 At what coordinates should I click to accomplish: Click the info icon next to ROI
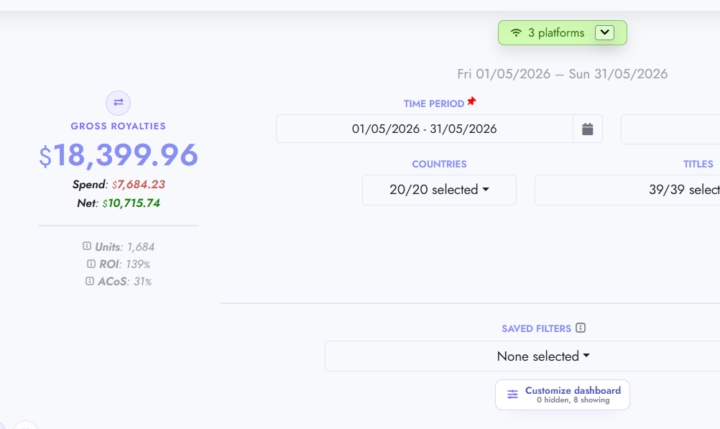(x=91, y=264)
